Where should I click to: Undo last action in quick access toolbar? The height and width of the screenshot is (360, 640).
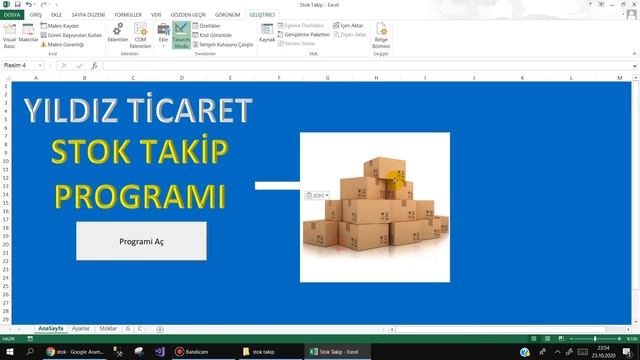tap(28, 4)
